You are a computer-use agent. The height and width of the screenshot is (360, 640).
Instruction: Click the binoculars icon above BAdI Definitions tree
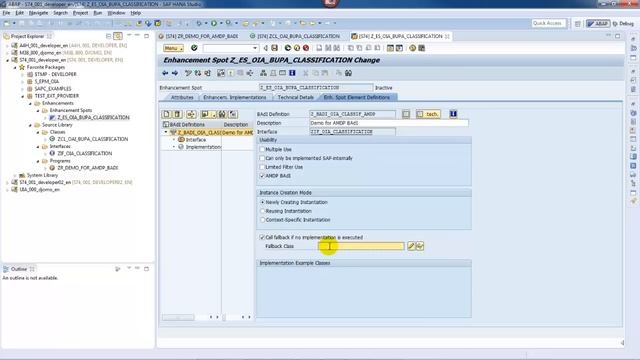click(x=222, y=114)
